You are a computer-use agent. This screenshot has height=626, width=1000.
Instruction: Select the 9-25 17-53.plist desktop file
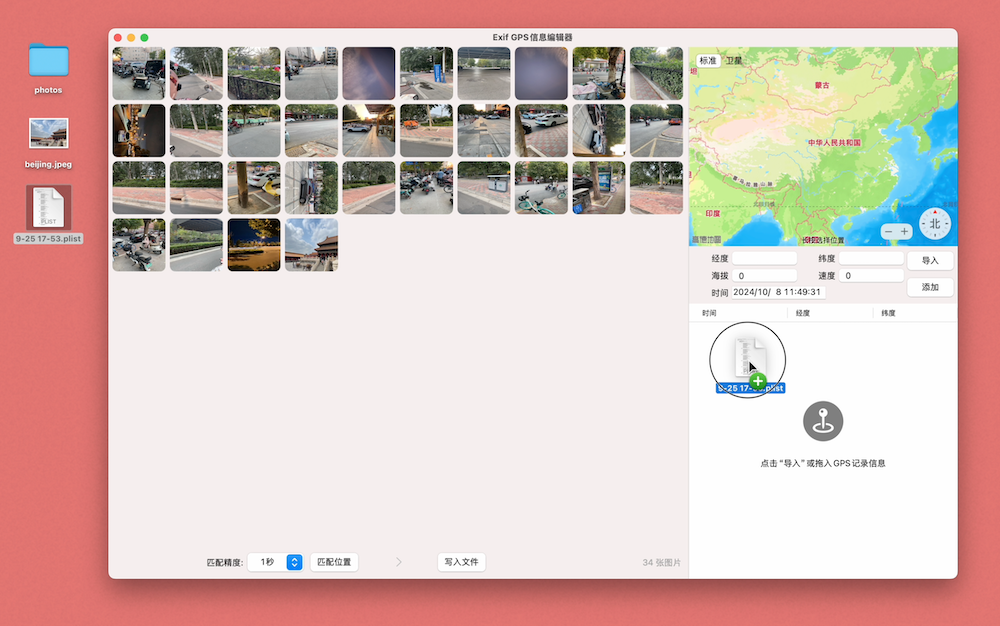click(48, 207)
